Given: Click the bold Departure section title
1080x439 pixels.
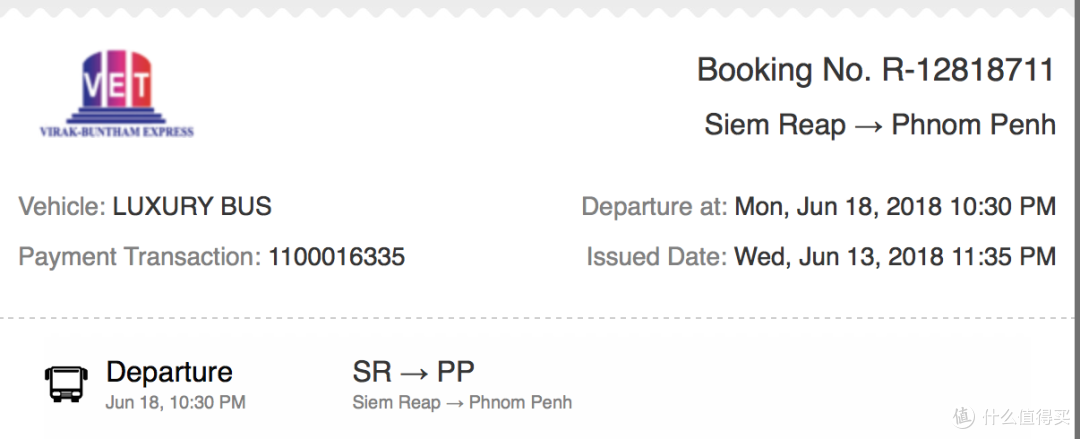Looking at the screenshot, I should click(169, 372).
